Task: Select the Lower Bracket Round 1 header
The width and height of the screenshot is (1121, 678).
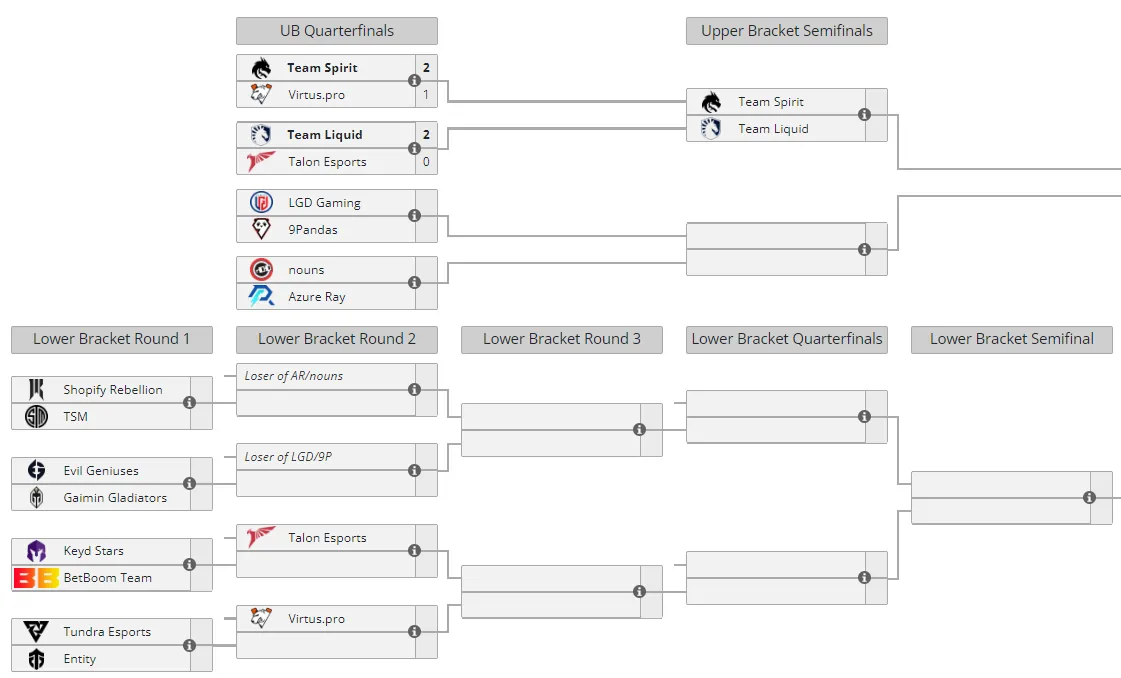Action: point(112,339)
